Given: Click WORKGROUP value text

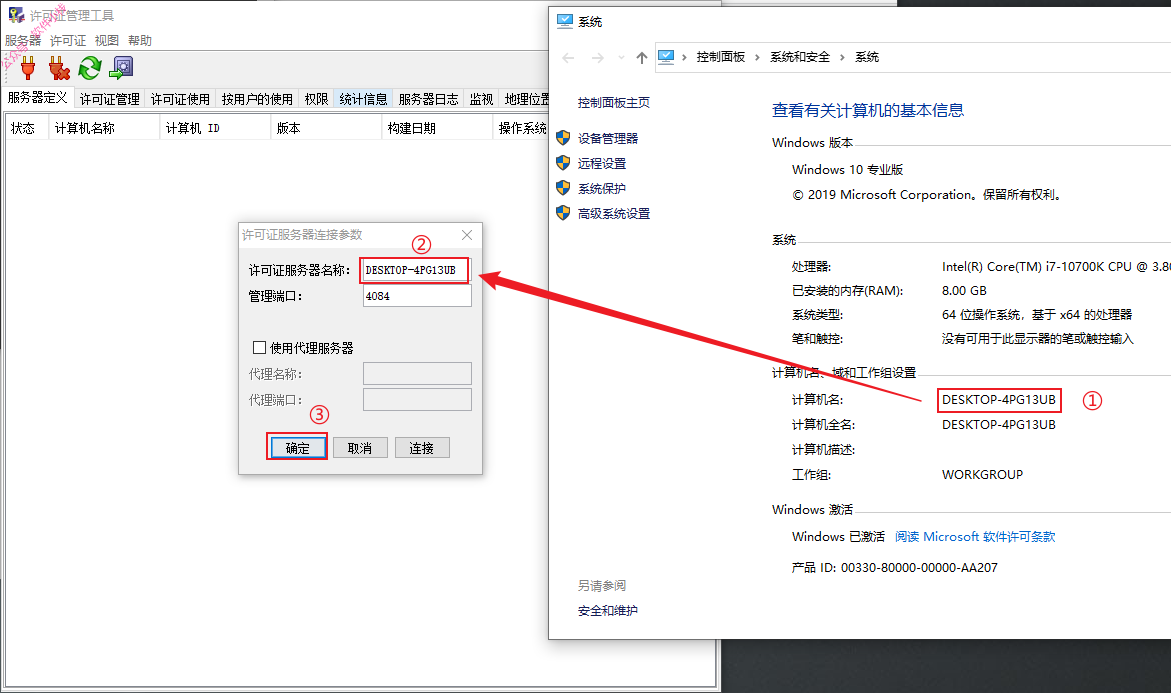Looking at the screenshot, I should coord(982,474).
